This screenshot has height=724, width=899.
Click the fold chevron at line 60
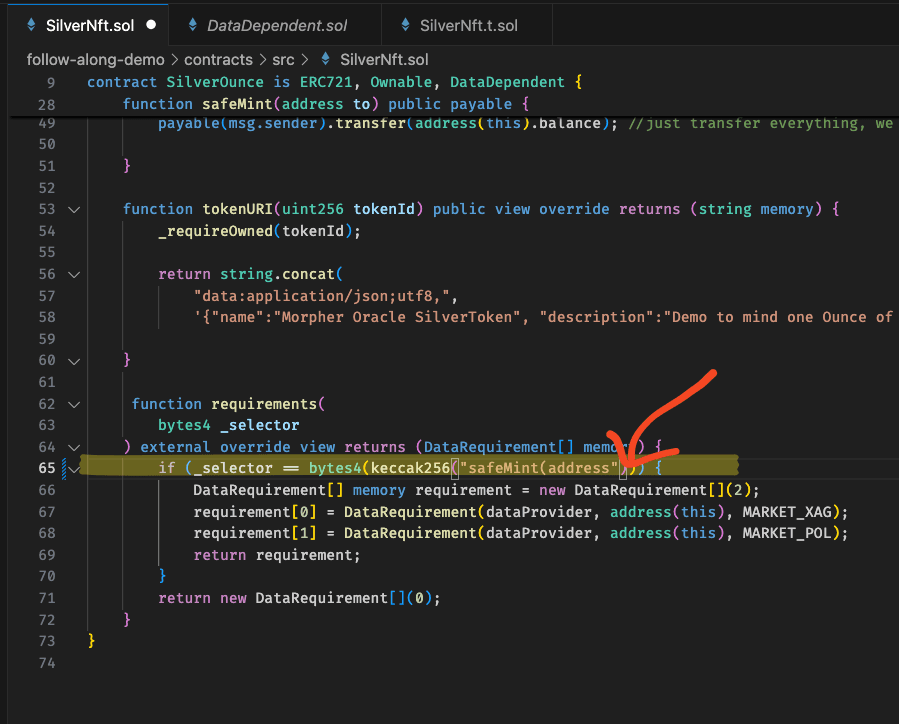coord(74,361)
